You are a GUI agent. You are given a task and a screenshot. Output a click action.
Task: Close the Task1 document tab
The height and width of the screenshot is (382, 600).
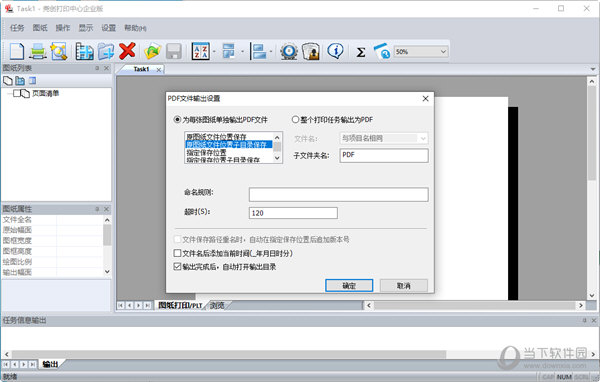click(x=158, y=70)
